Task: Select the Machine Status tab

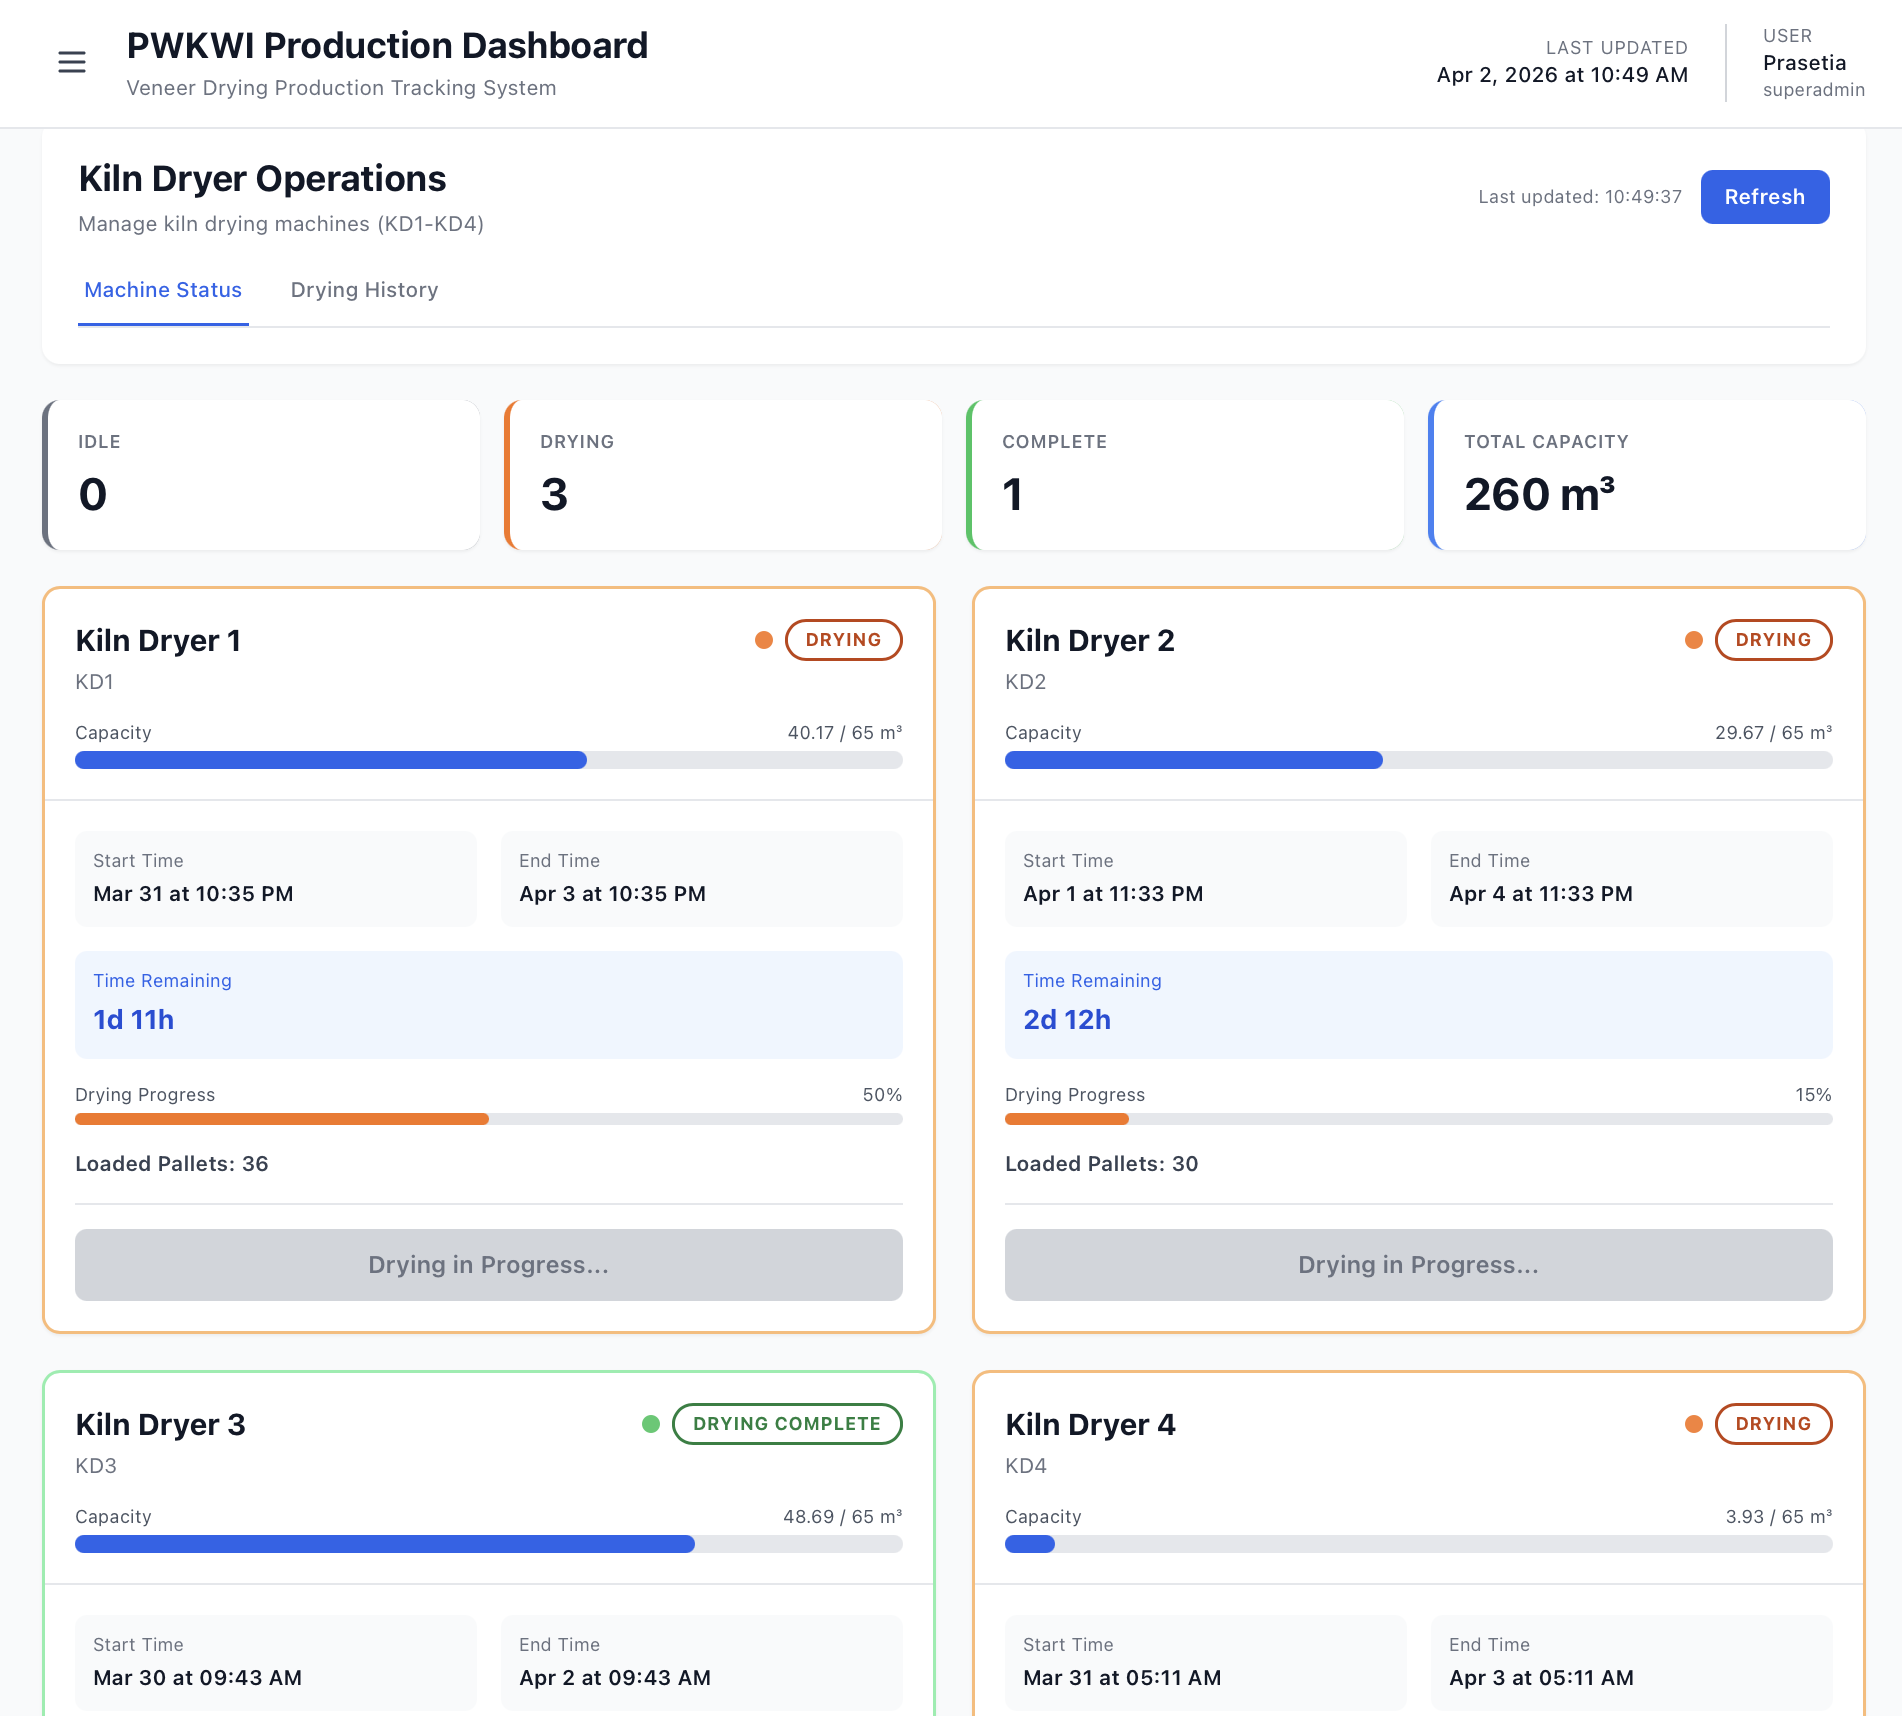Action: pyautogui.click(x=163, y=290)
